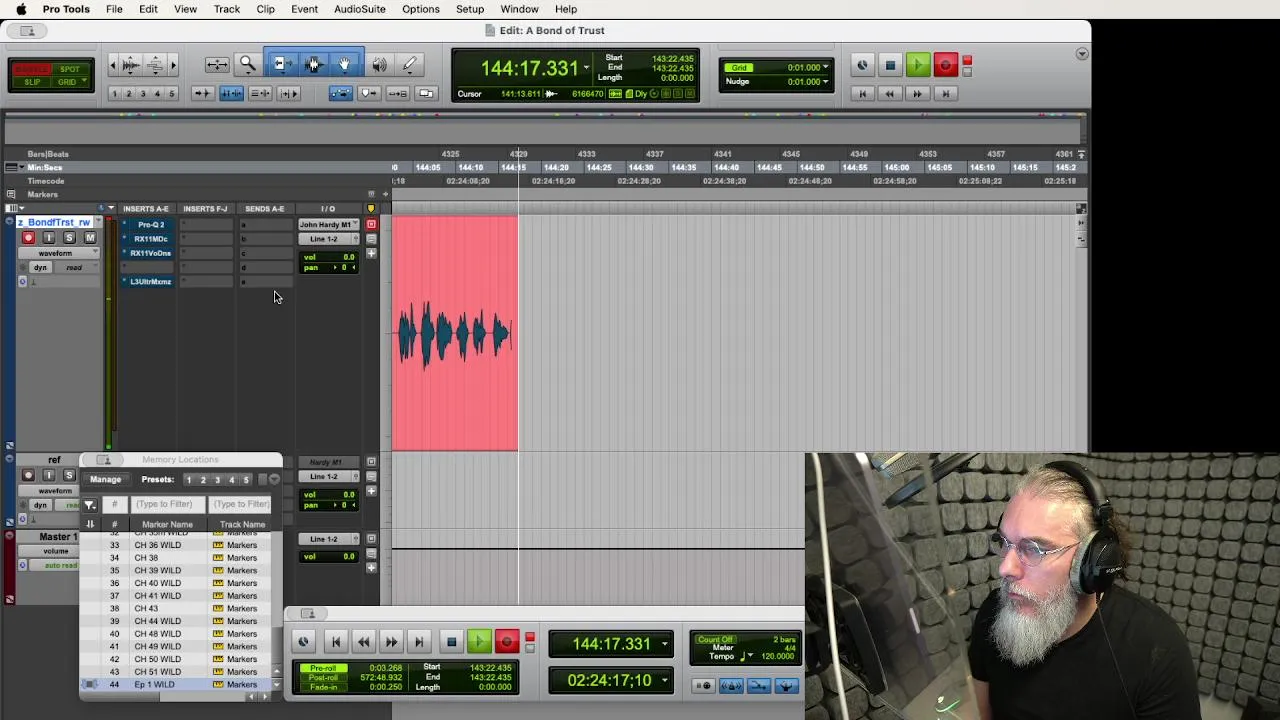Enable Shuffle edit mode
This screenshot has width=1280, height=720.
click(32, 69)
